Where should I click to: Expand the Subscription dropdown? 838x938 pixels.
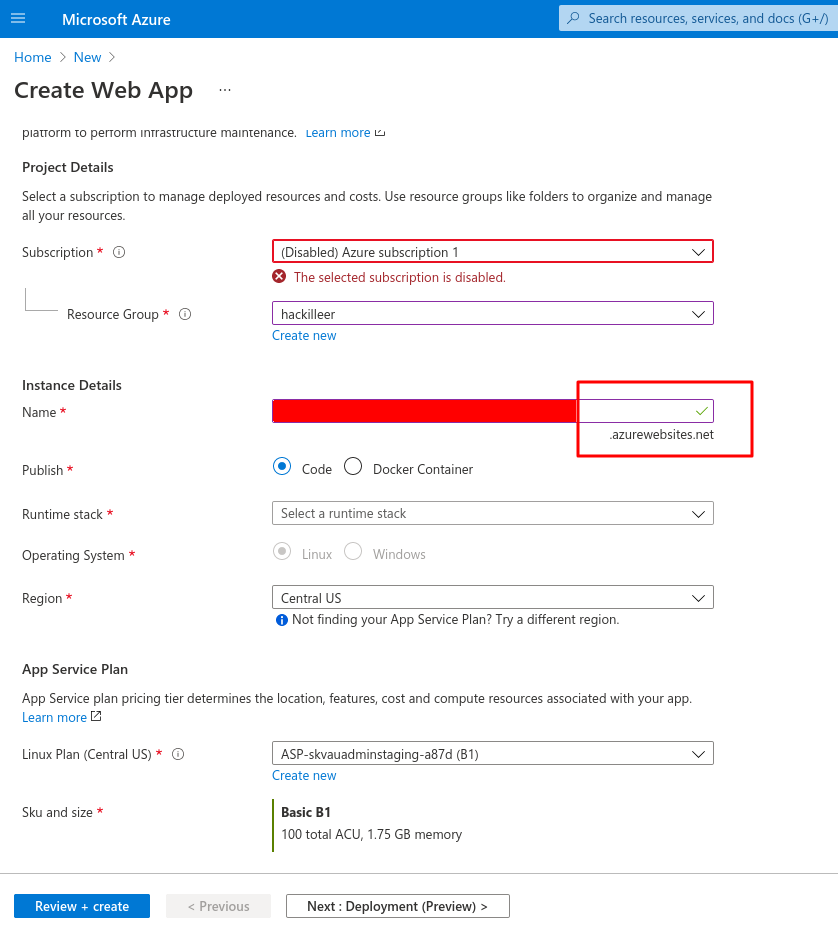(492, 252)
